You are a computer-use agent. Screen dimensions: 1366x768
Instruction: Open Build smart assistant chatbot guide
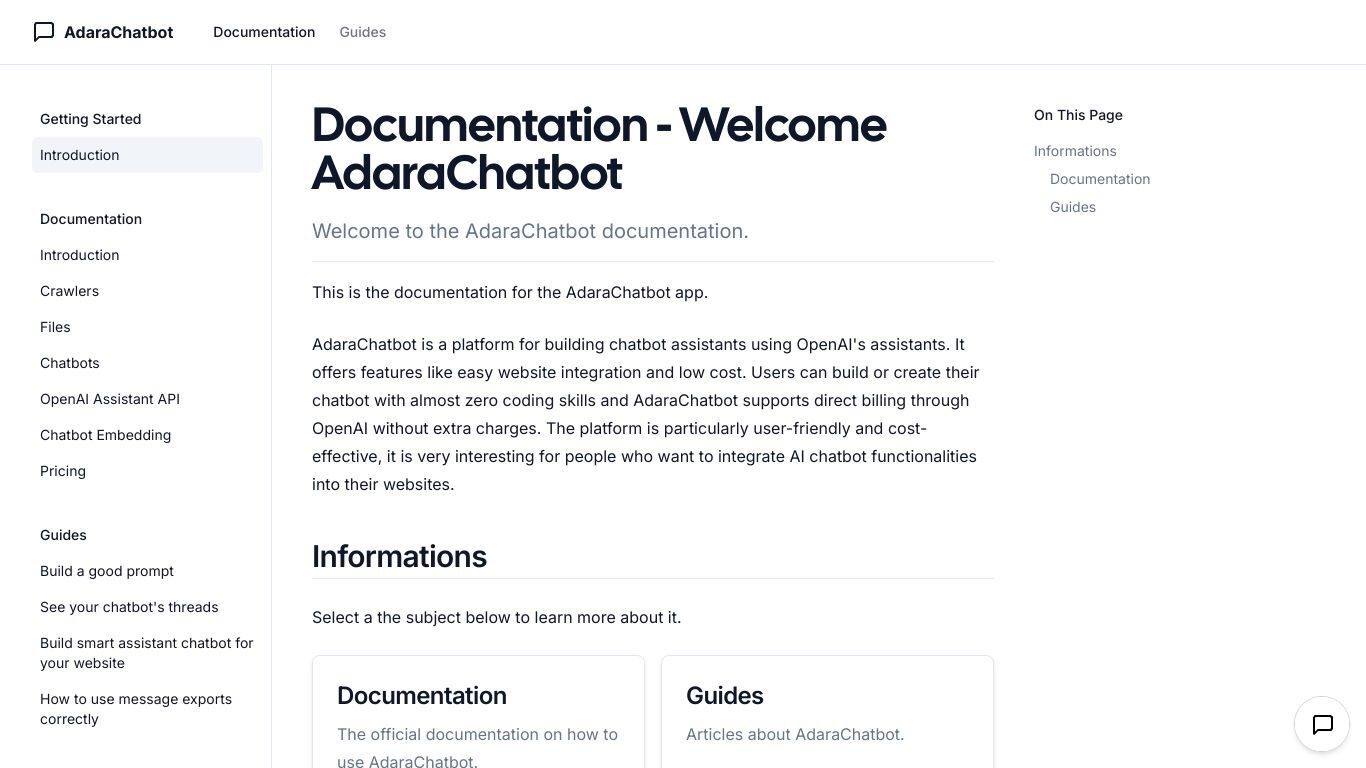coord(146,653)
